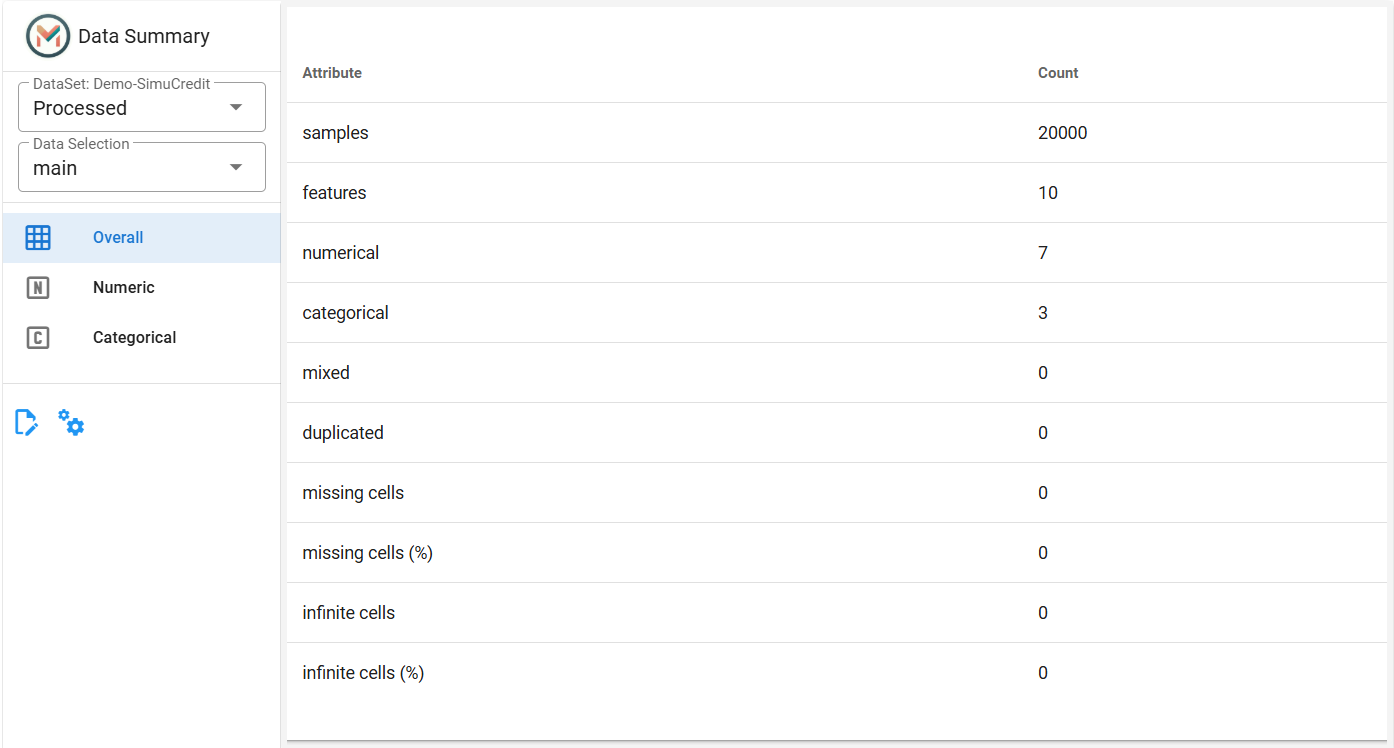Select the samples row

(x=837, y=133)
